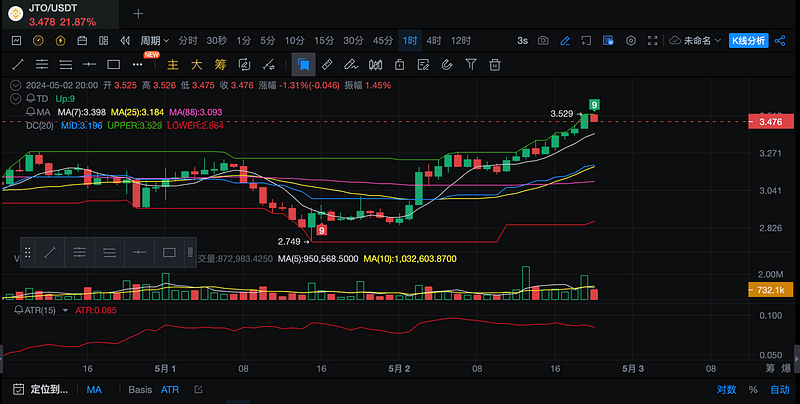Click the rewind double-arrow icon

pos(125,41)
